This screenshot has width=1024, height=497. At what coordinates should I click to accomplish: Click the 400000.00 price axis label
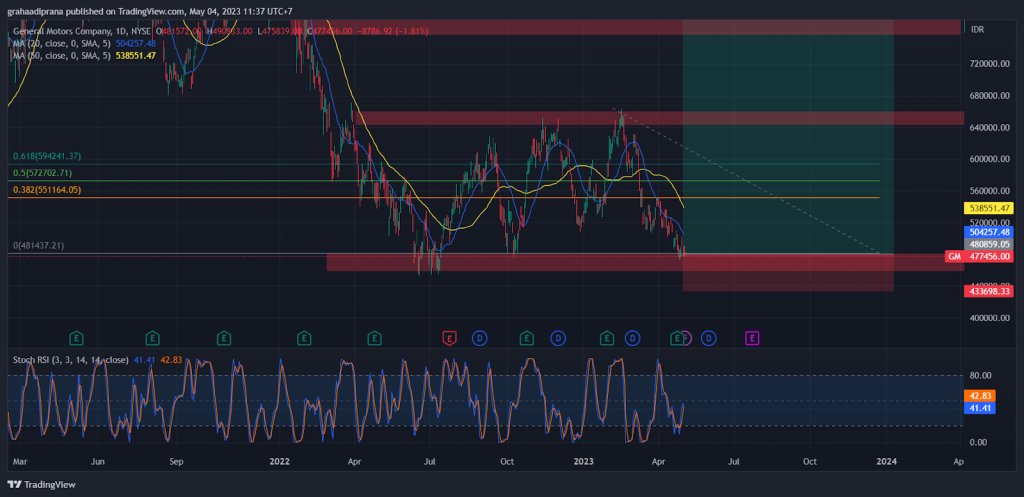coord(991,318)
